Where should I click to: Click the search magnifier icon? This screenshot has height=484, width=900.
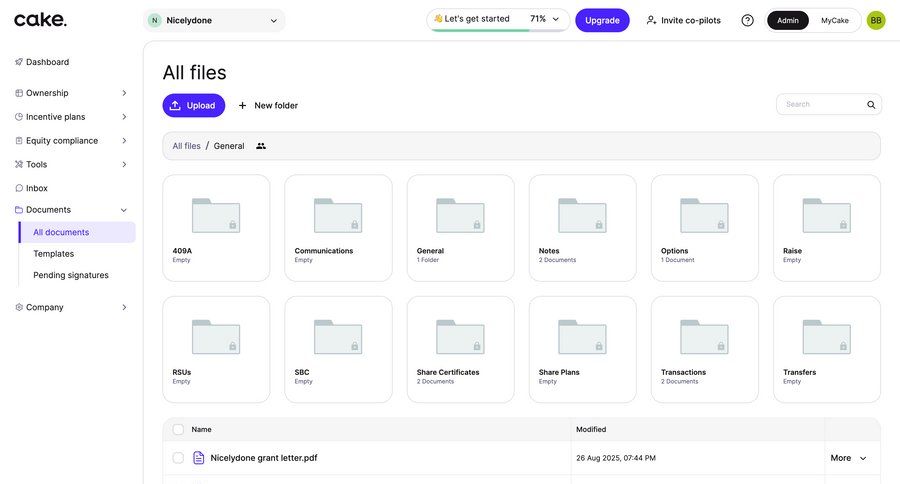[x=871, y=104]
